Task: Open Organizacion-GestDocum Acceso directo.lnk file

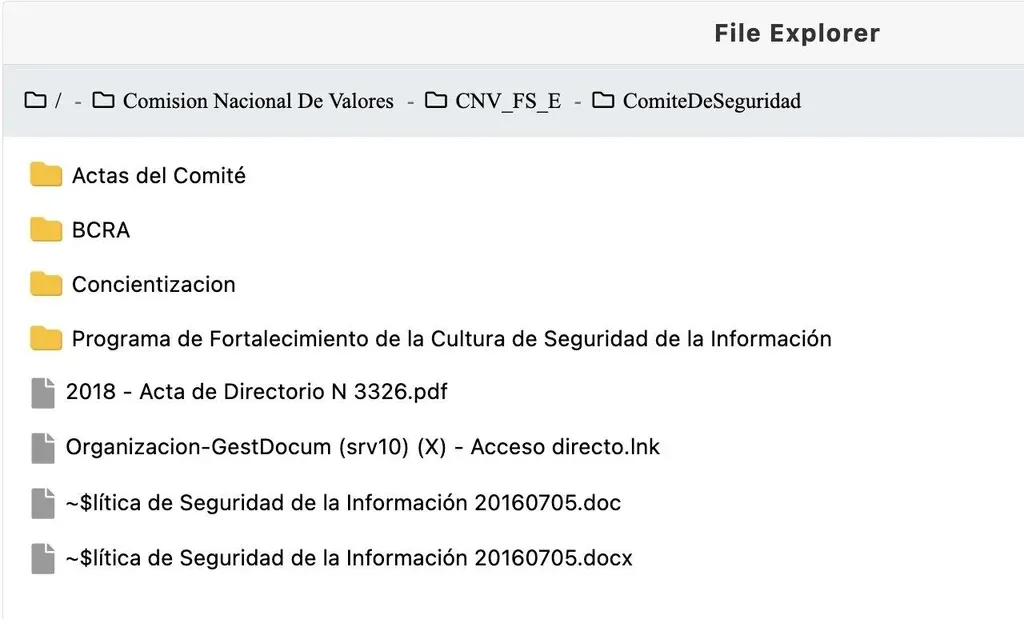Action: [x=363, y=447]
